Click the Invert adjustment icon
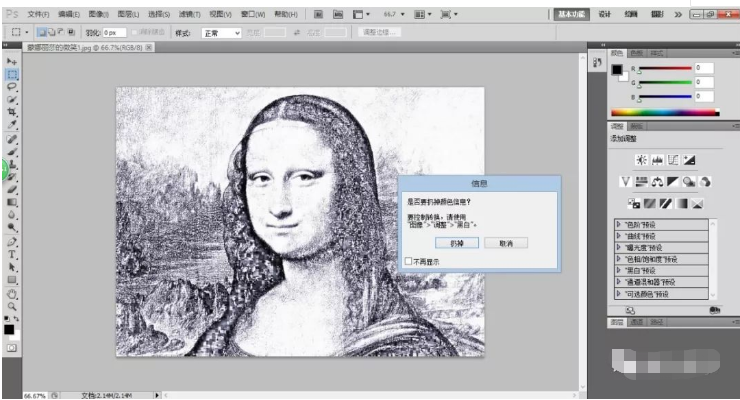The height and width of the screenshot is (400, 740). [634, 203]
